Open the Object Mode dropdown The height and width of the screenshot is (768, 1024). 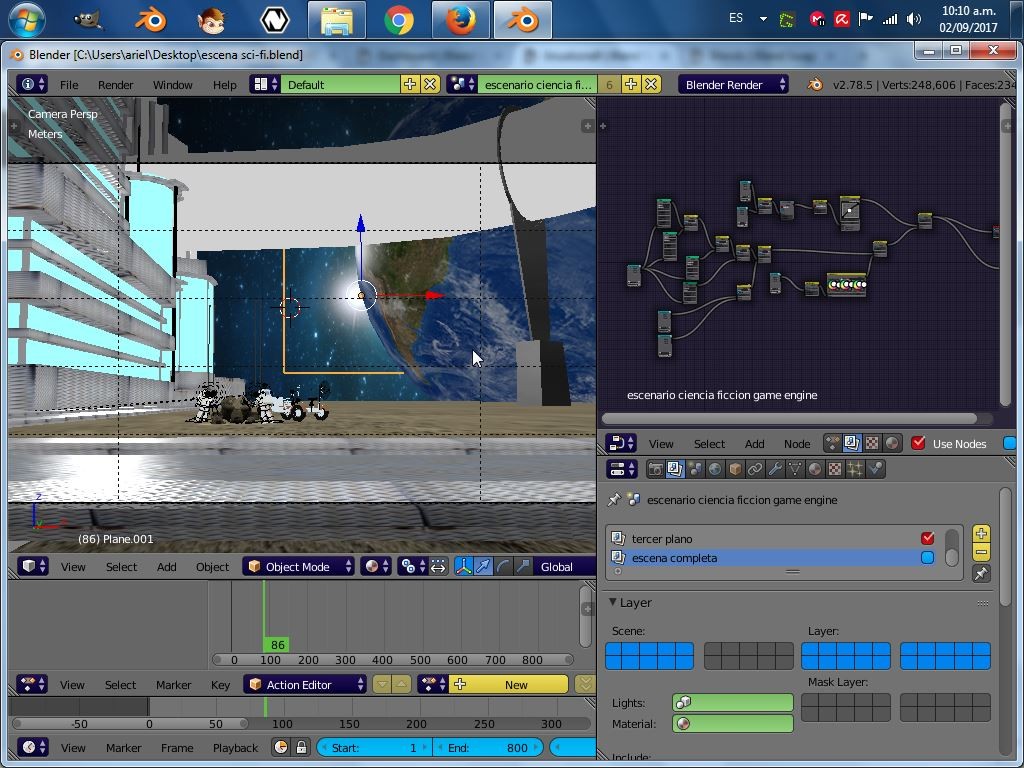(x=297, y=566)
